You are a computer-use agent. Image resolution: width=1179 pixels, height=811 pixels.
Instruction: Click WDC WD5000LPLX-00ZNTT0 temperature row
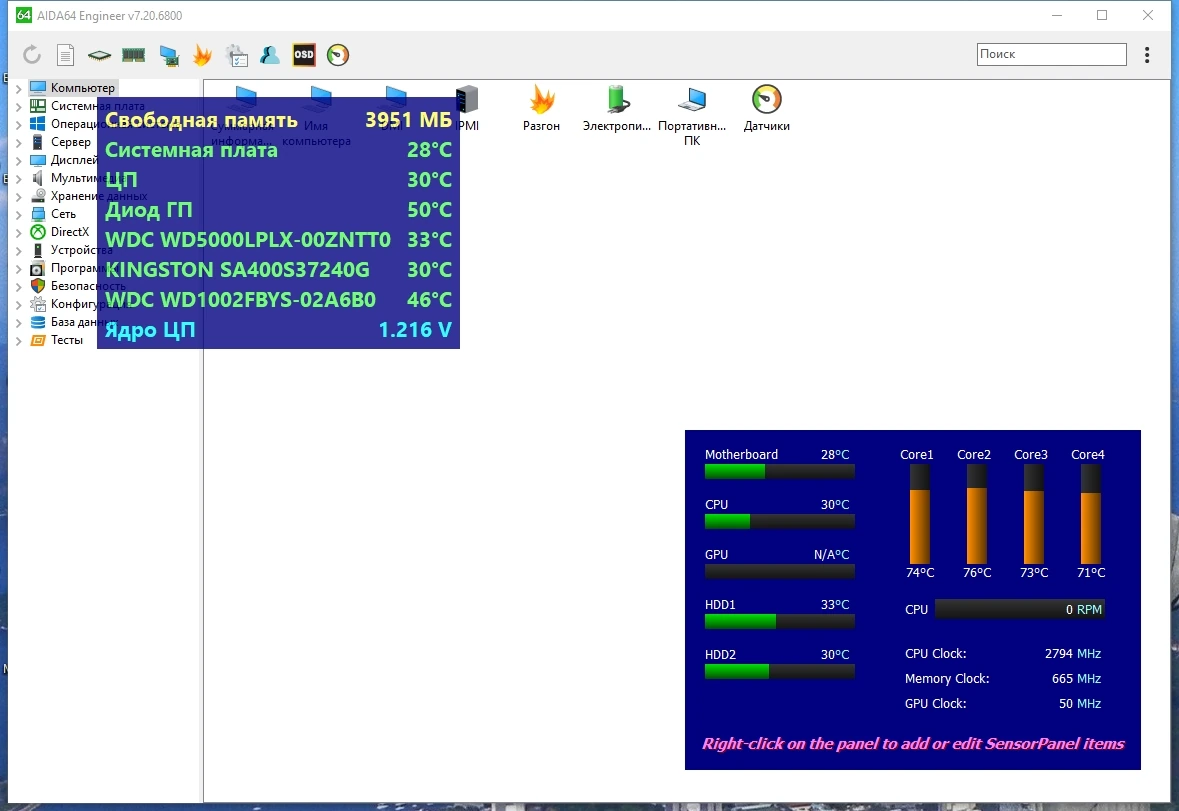click(278, 240)
